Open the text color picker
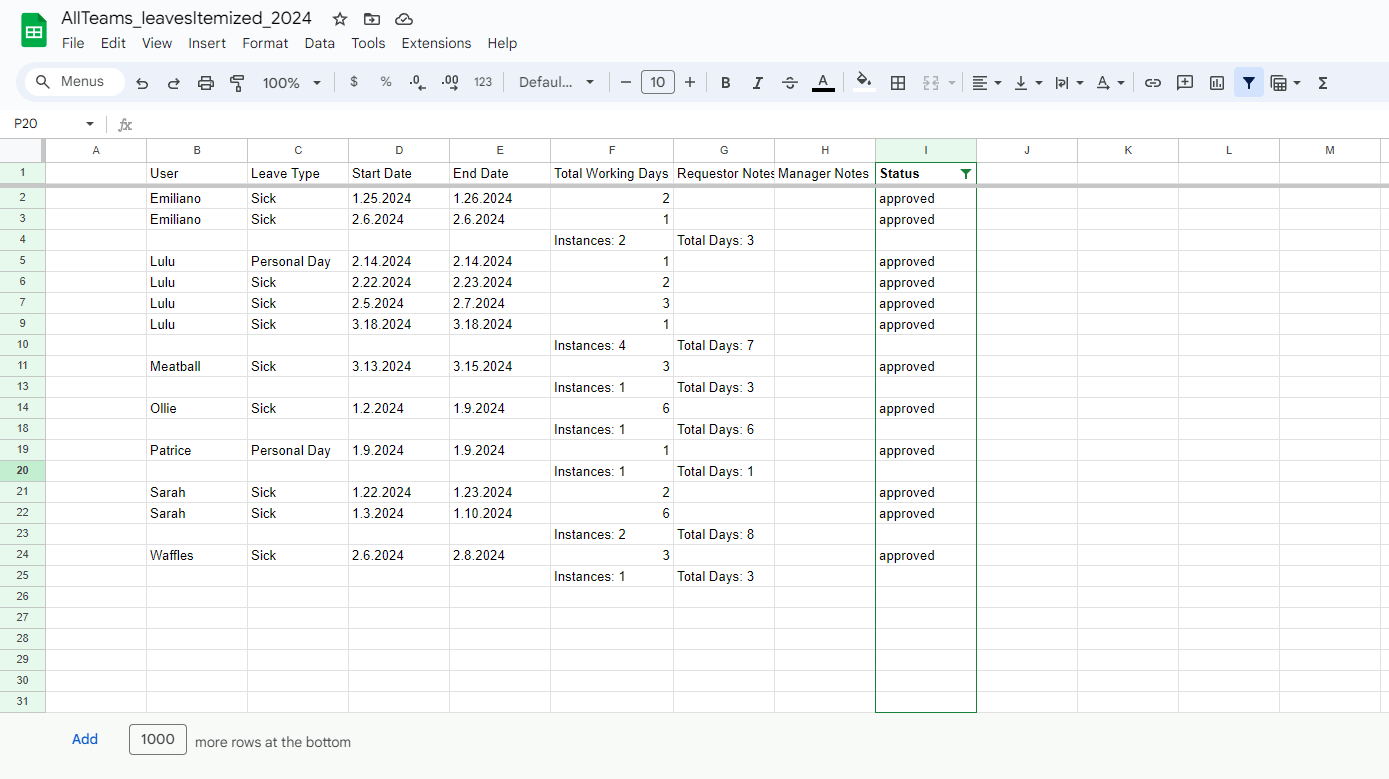 pos(823,83)
